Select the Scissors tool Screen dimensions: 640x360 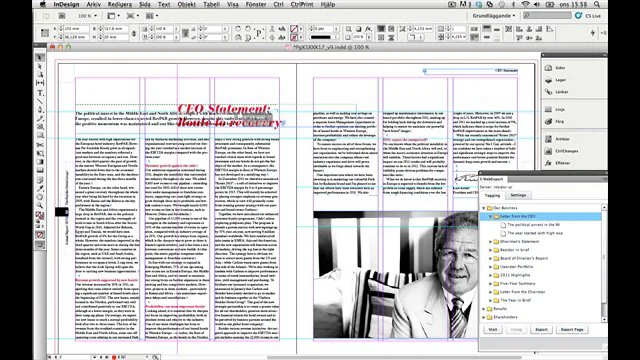[x=40, y=145]
